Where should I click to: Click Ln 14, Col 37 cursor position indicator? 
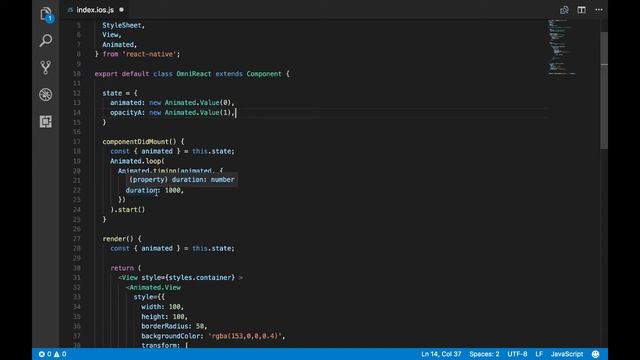point(441,354)
